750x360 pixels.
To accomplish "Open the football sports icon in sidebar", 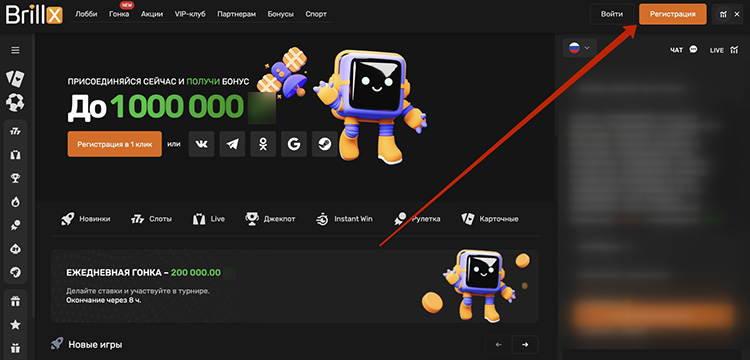I will pos(15,102).
